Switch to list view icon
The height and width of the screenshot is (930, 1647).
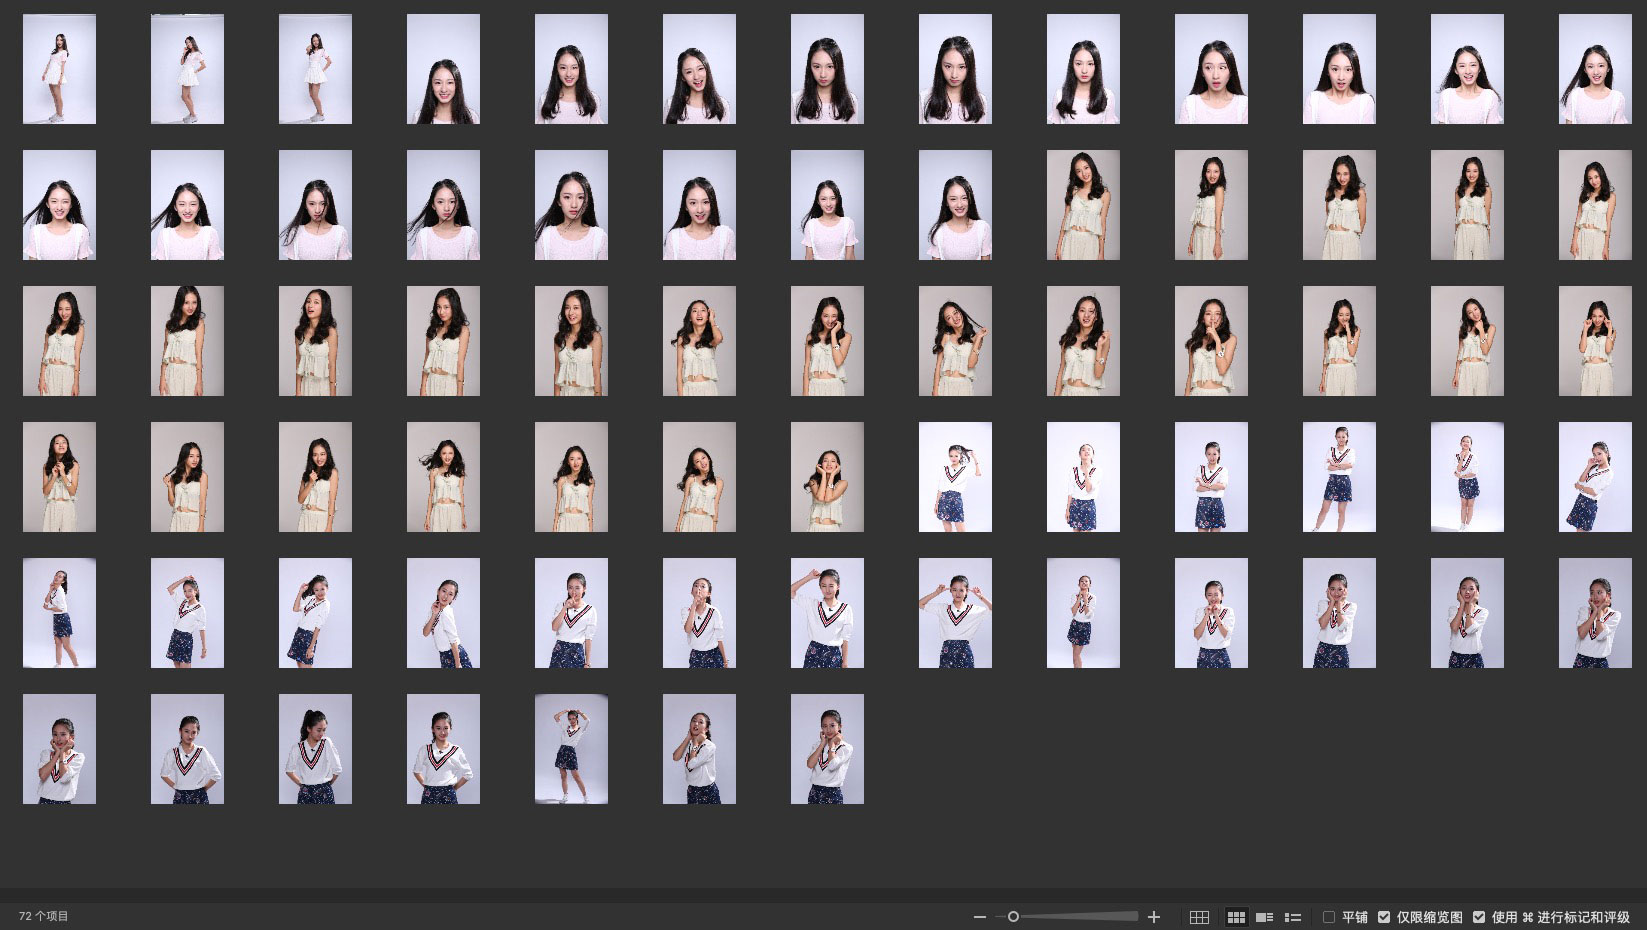(1293, 917)
